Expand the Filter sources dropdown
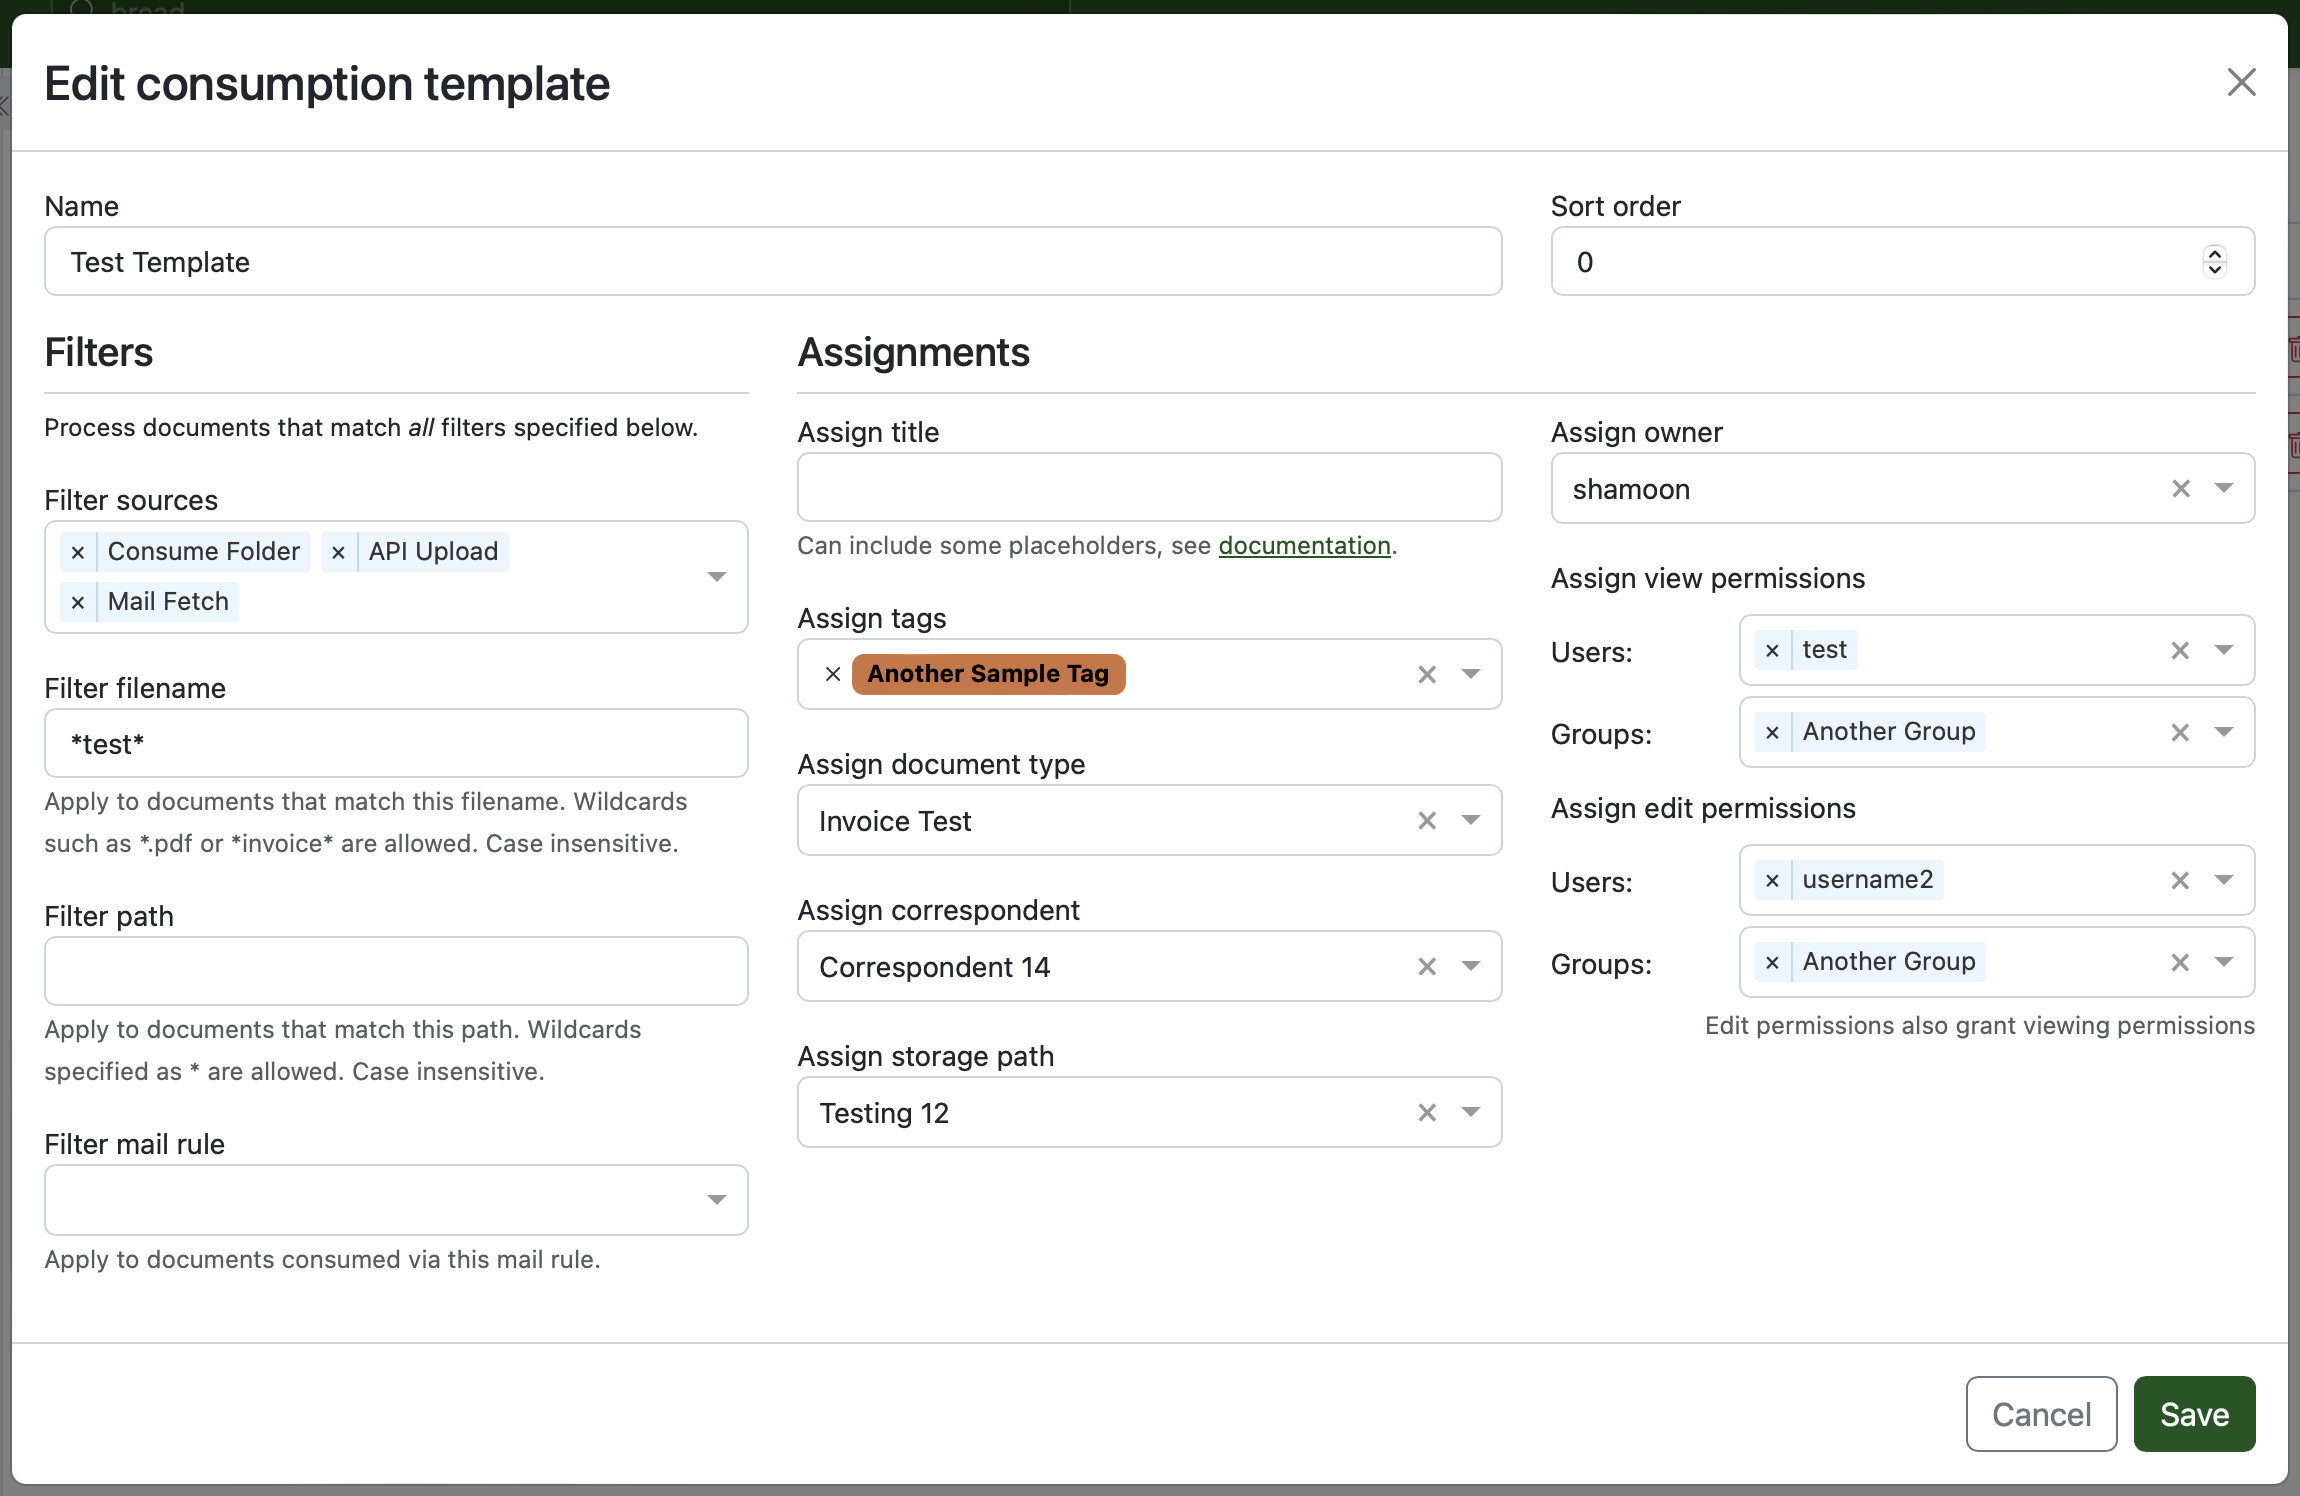2300x1496 pixels. (x=716, y=577)
